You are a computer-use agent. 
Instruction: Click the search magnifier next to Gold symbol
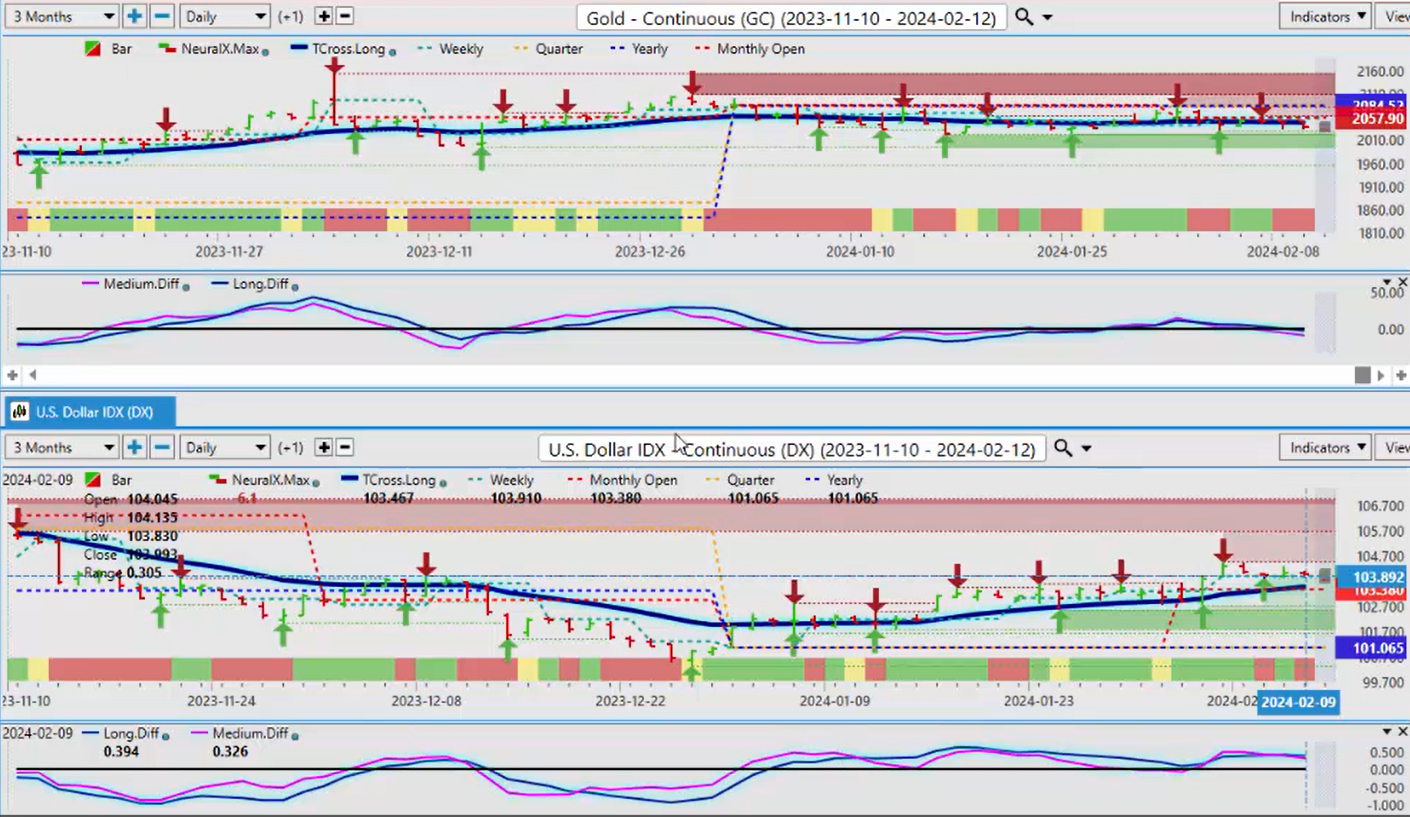tap(1023, 17)
